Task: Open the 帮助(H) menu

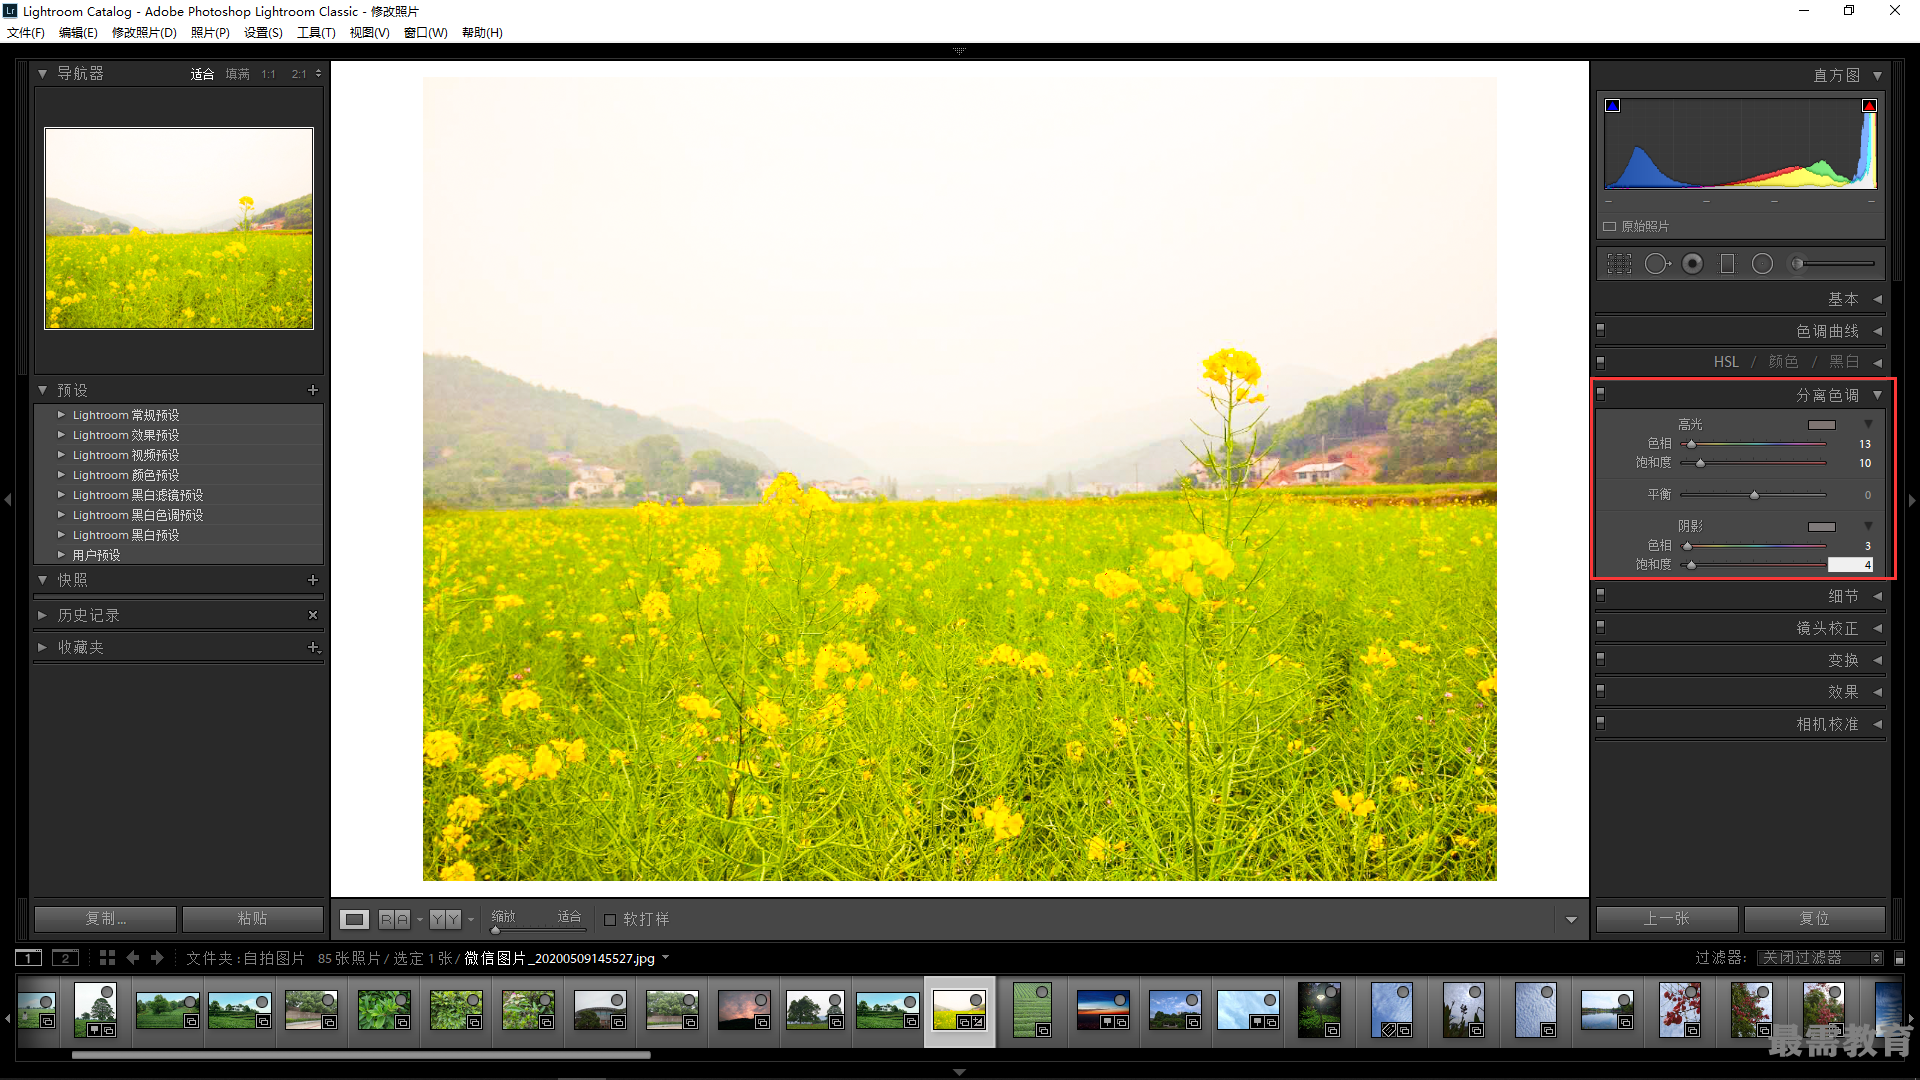Action: pos(482,33)
